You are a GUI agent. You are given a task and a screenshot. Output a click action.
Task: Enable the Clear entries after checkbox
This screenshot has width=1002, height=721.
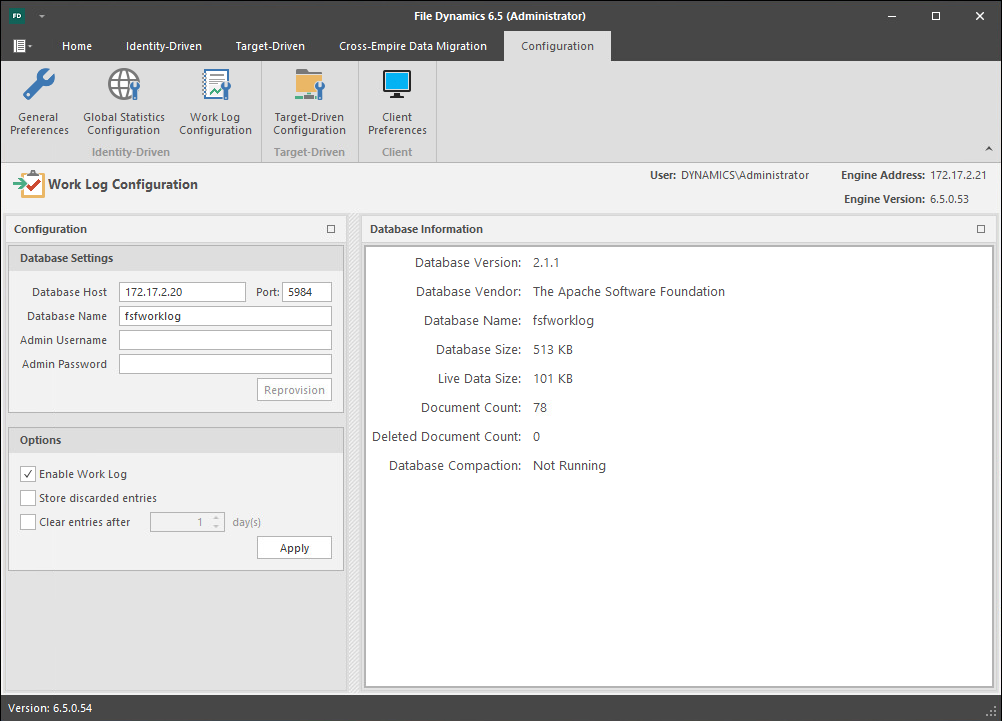click(28, 522)
